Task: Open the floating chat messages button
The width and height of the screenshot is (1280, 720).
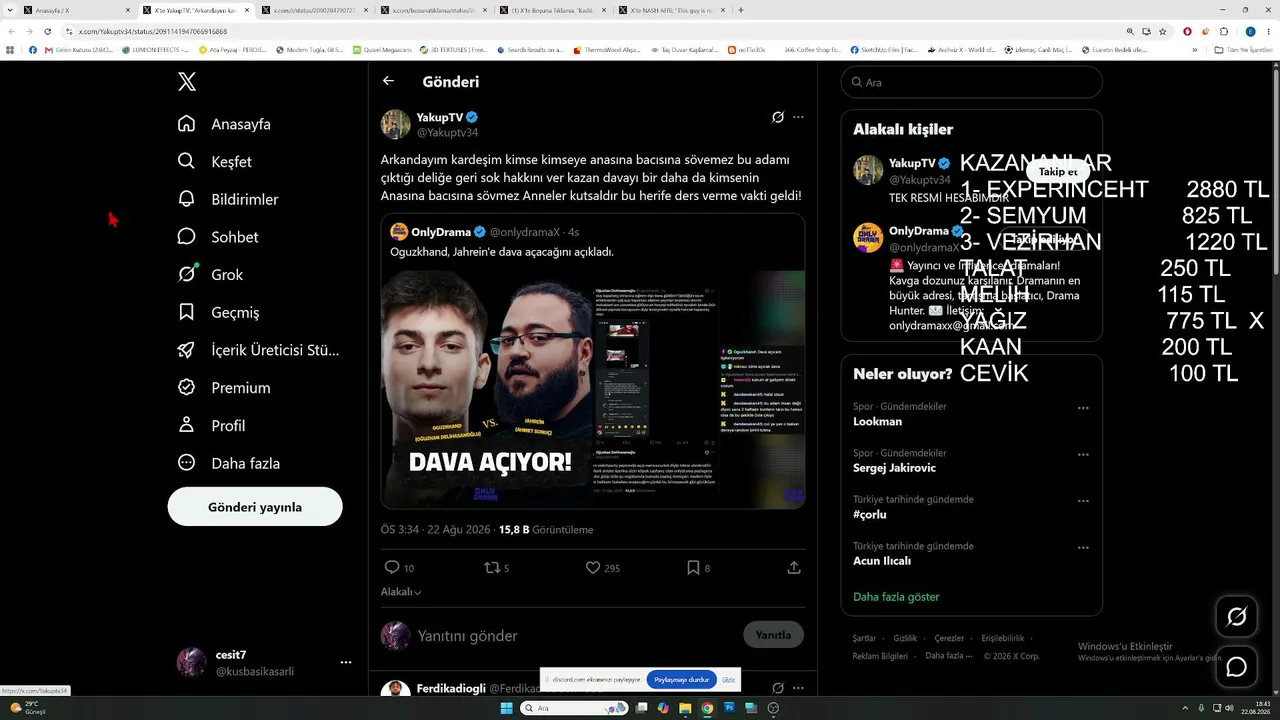Action: [1236, 667]
